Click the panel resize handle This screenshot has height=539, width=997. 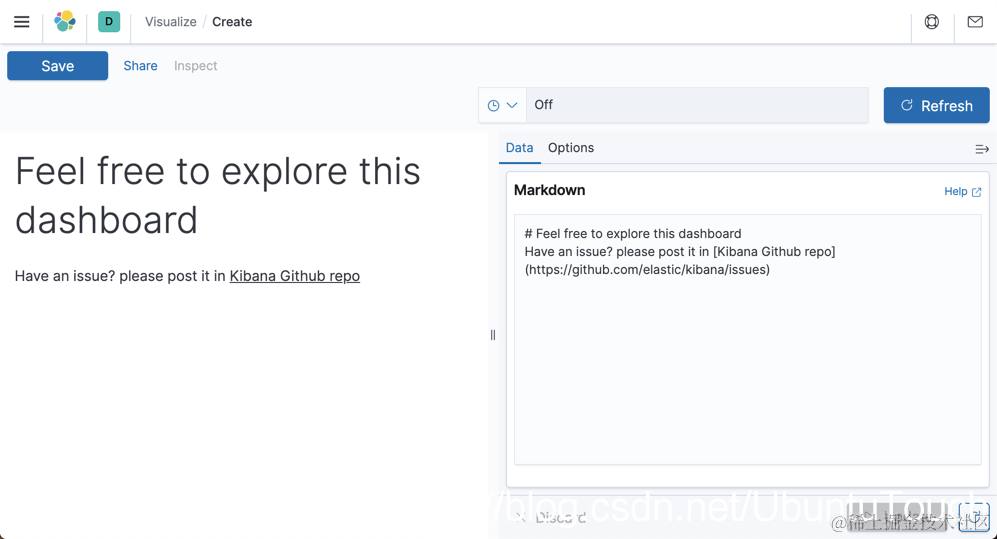(x=493, y=335)
